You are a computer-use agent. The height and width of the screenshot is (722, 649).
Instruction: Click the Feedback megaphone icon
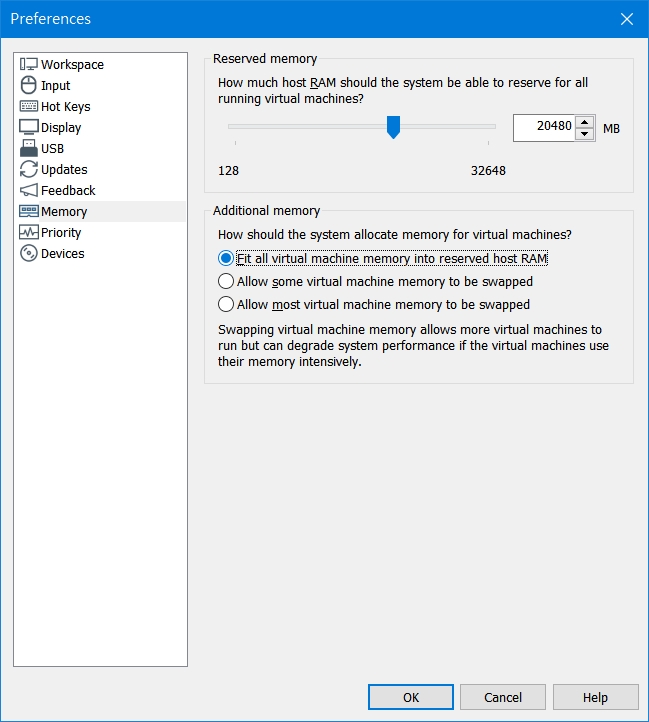(28, 191)
